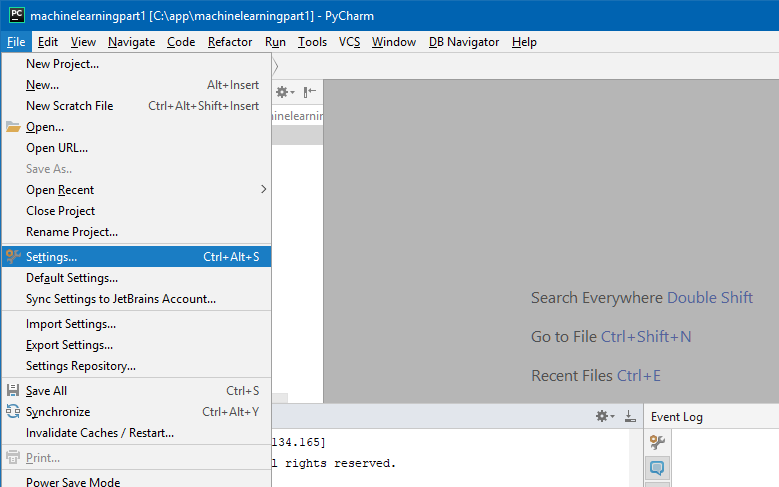The image size is (779, 487).
Task: Click the Save All floppy disk icon
Action: (13, 391)
